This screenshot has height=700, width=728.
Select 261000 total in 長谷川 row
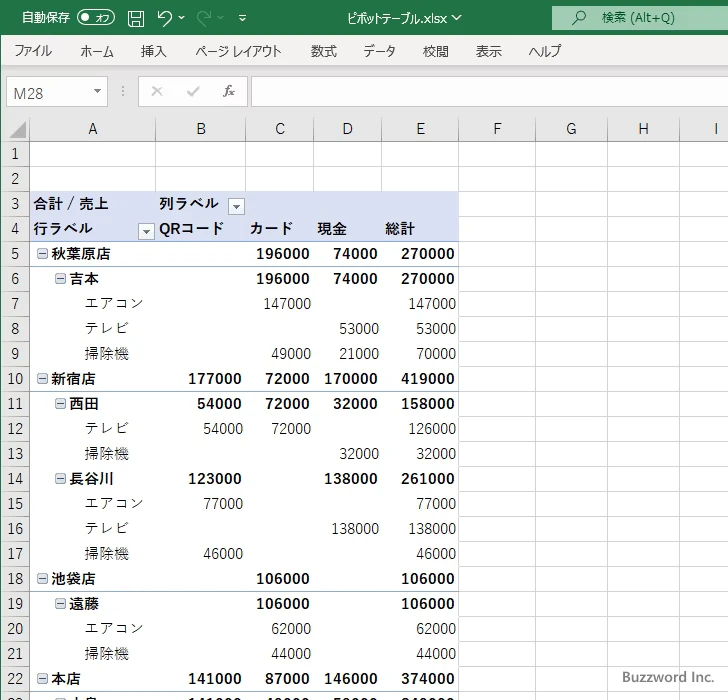(420, 479)
